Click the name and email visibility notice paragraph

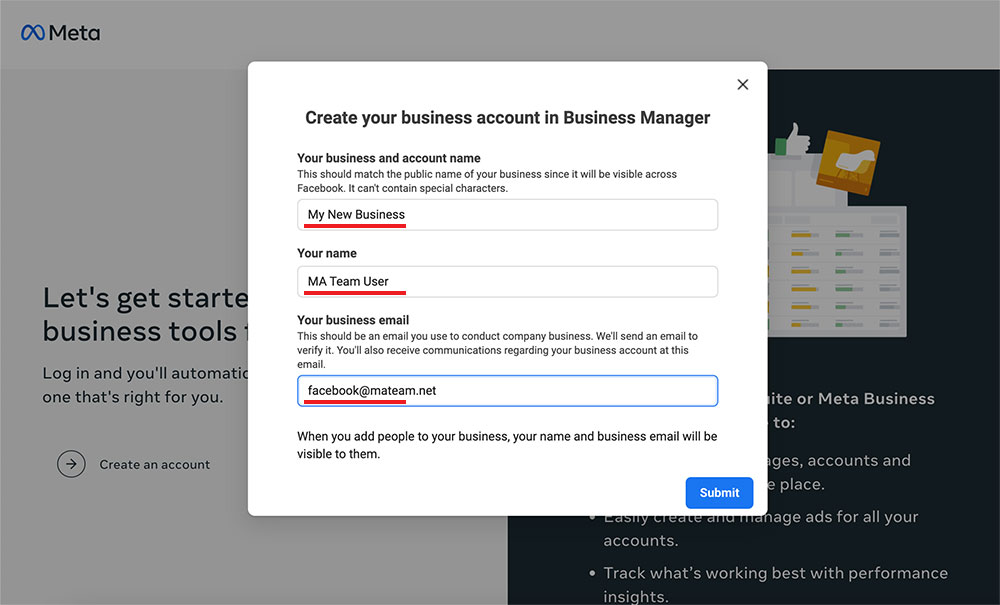507,445
